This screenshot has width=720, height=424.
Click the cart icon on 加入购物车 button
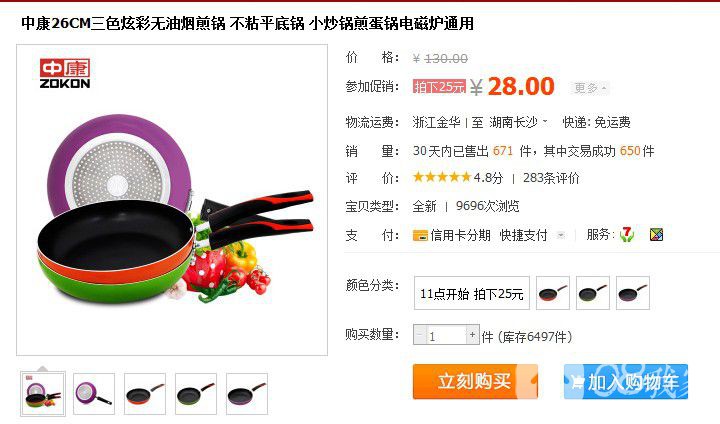click(577, 382)
